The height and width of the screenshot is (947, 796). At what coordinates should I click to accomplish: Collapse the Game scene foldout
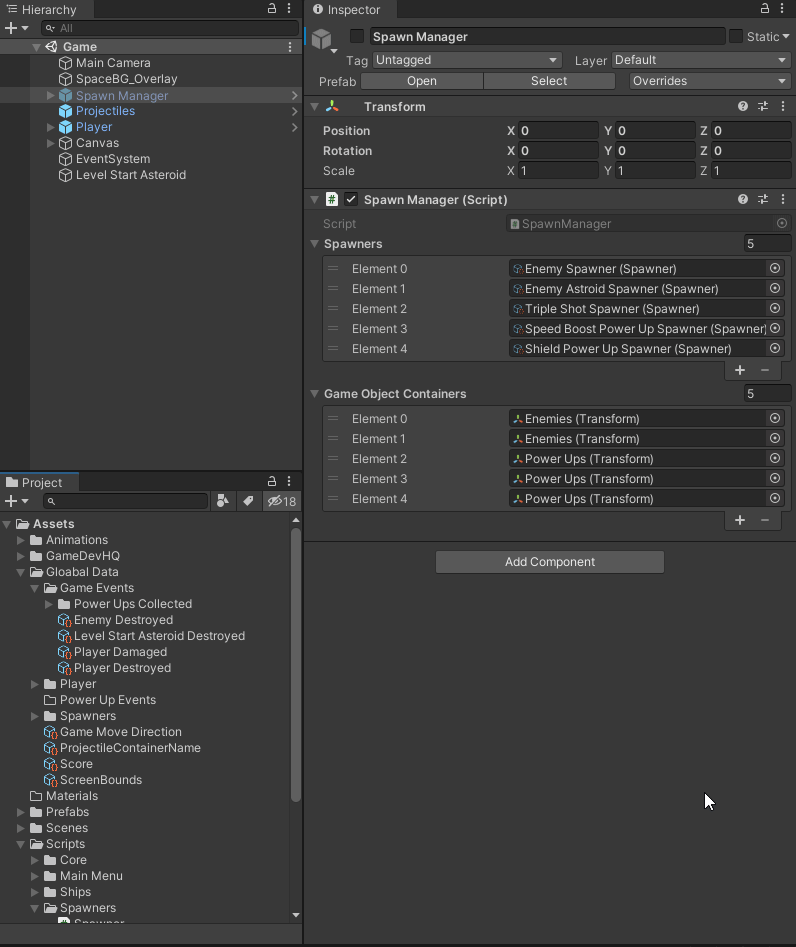tap(36, 47)
